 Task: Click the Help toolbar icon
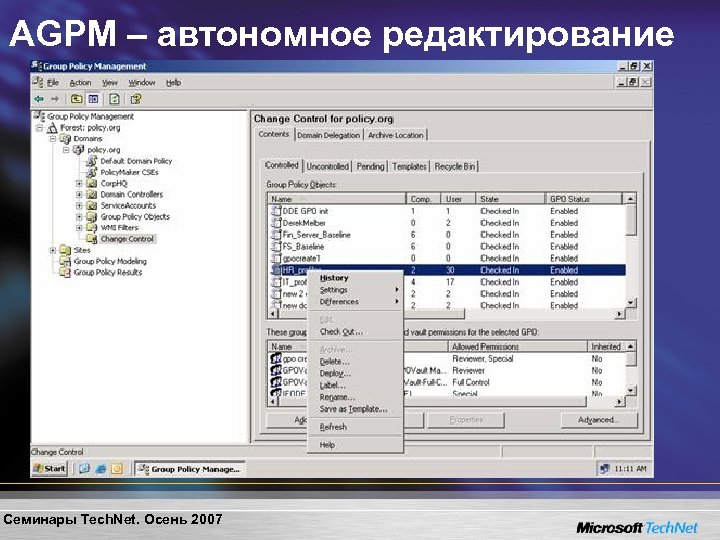(x=136, y=99)
